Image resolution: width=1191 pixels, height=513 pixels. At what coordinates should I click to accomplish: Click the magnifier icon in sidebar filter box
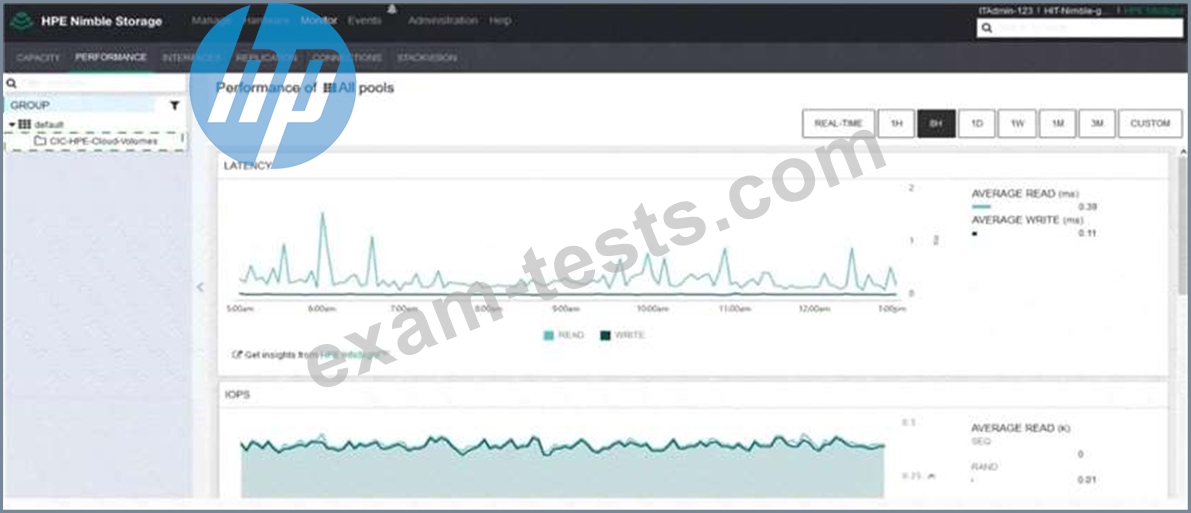tap(11, 83)
